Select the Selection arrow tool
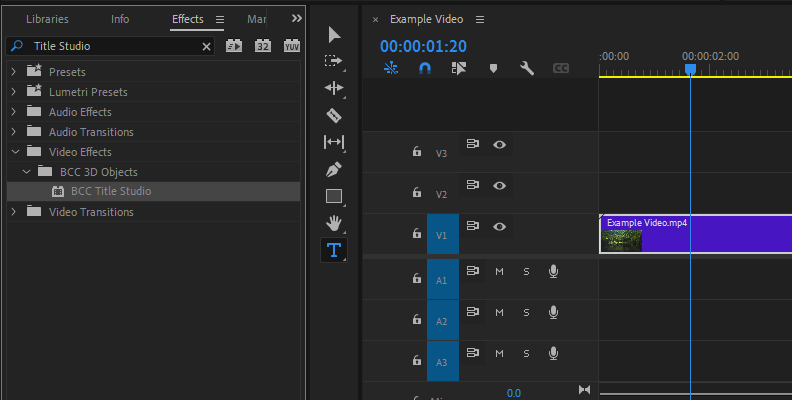 tap(334, 35)
